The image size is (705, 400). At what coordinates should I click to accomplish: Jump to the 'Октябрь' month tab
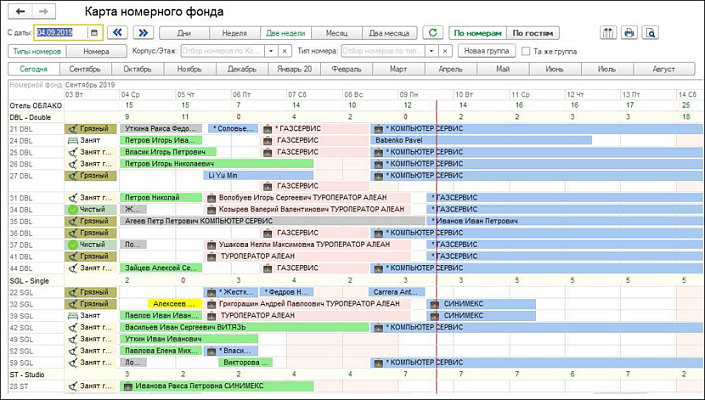coord(137,69)
